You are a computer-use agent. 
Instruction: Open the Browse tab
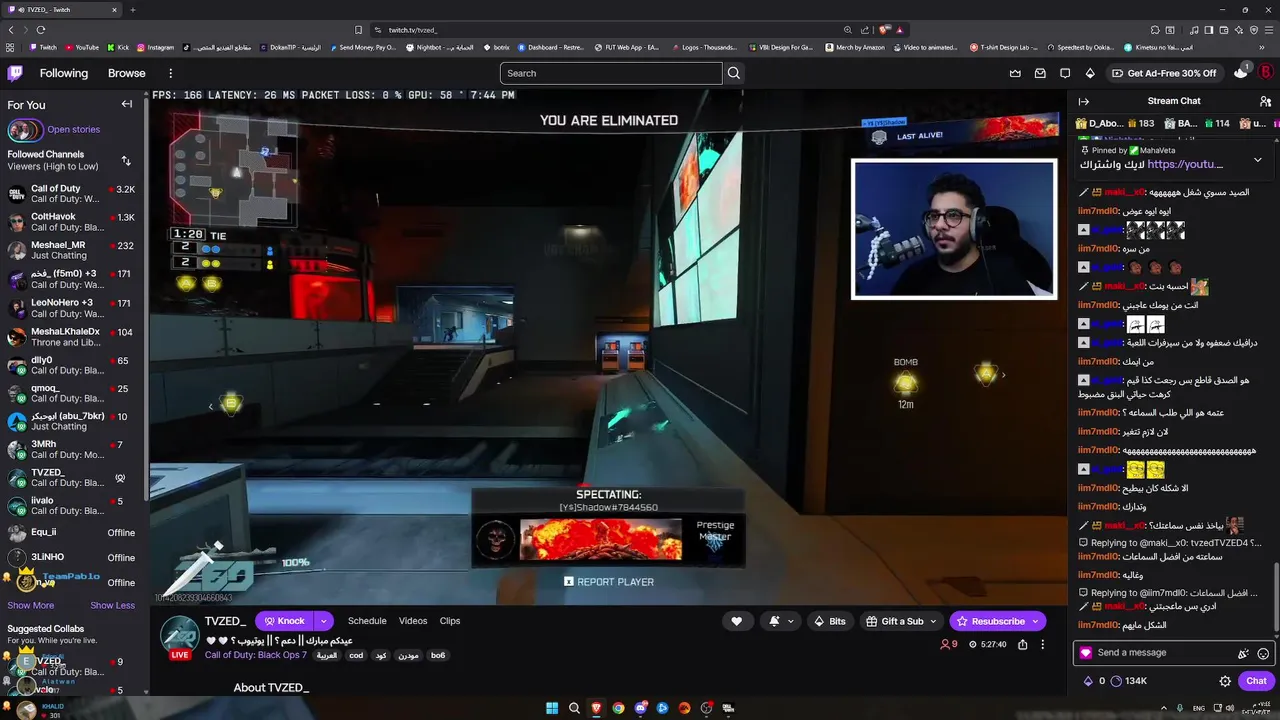[127, 73]
